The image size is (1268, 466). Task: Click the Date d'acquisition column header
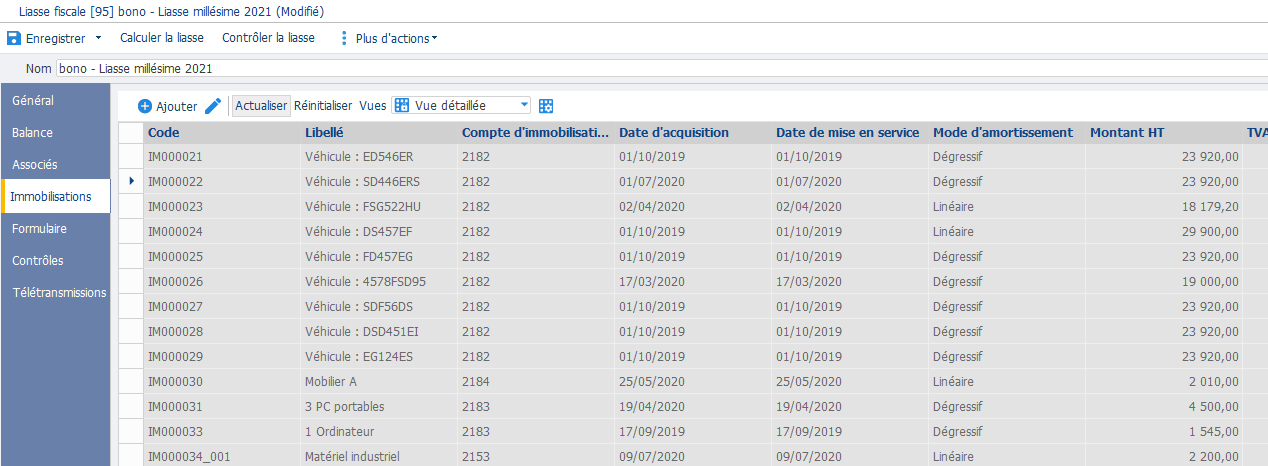tap(693, 132)
